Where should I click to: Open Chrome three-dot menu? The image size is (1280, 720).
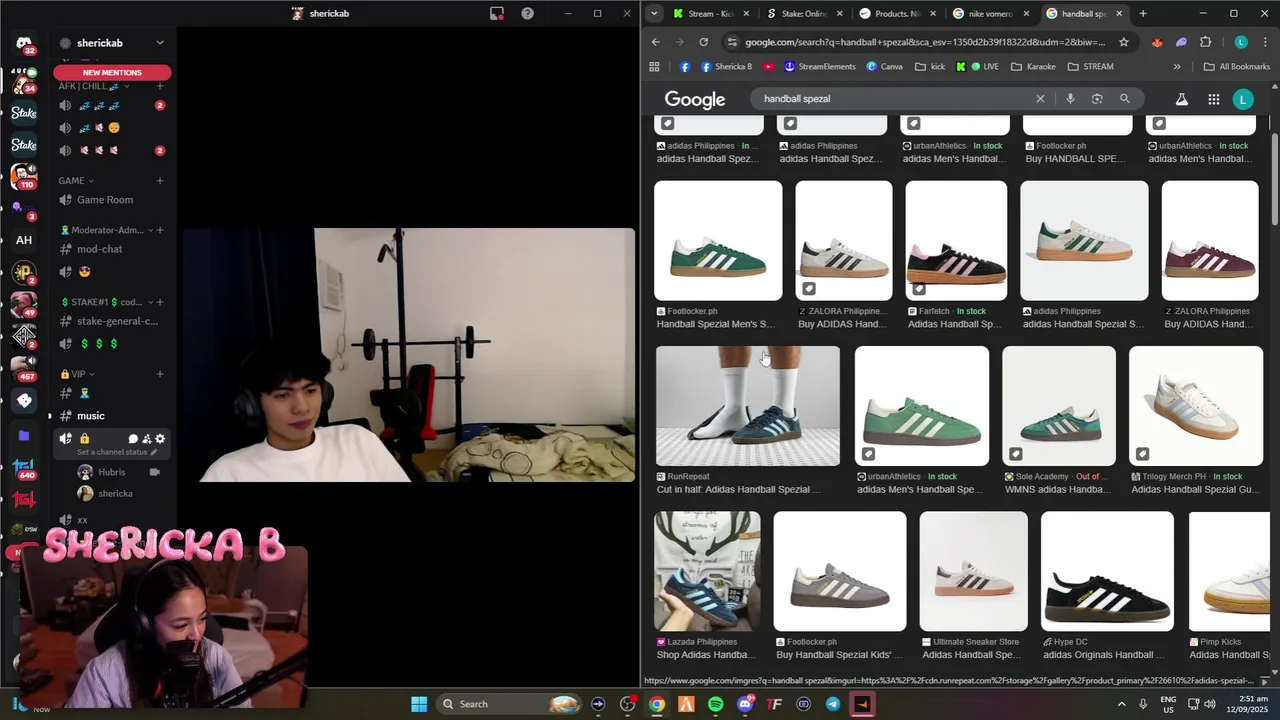[1264, 42]
